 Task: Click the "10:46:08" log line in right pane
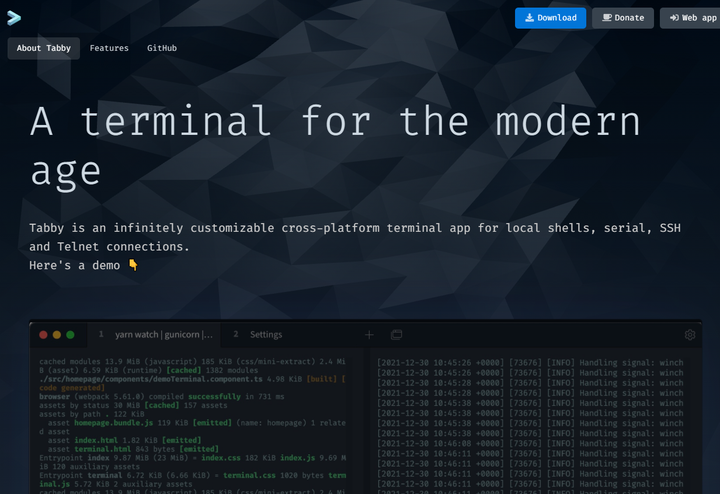click(530, 443)
